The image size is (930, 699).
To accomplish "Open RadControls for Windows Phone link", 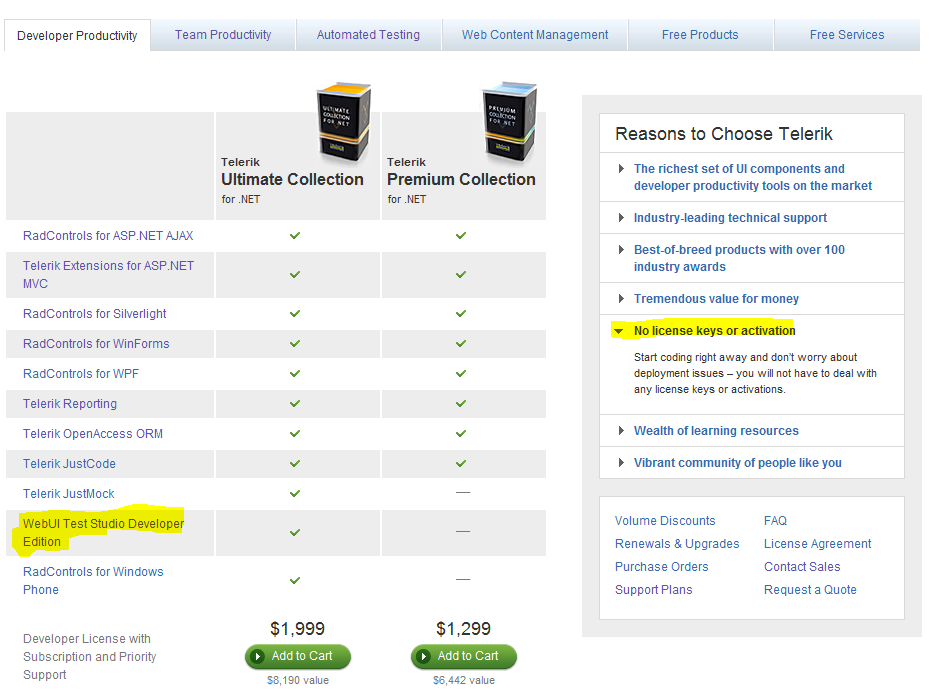I will coord(93,580).
